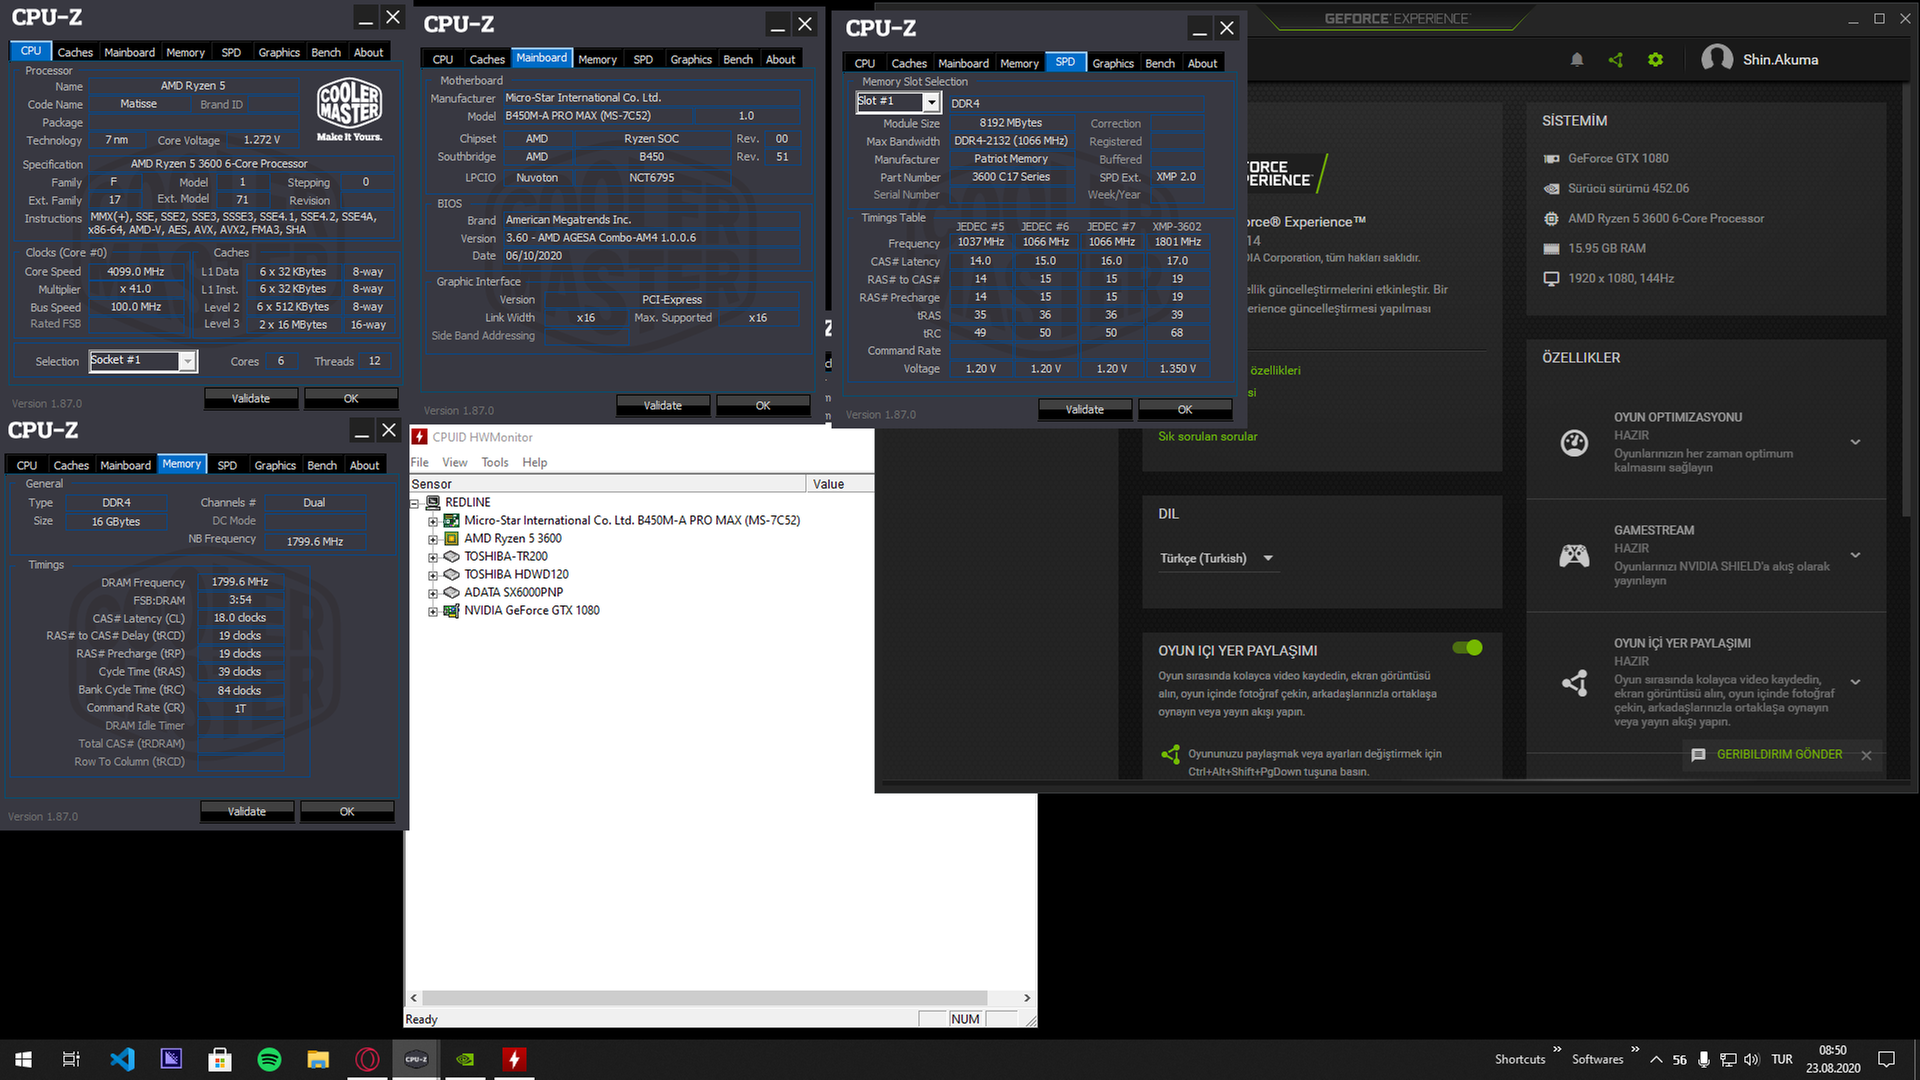Open the Action Center notifications icon
The width and height of the screenshot is (1920, 1080).
[1886, 1059]
